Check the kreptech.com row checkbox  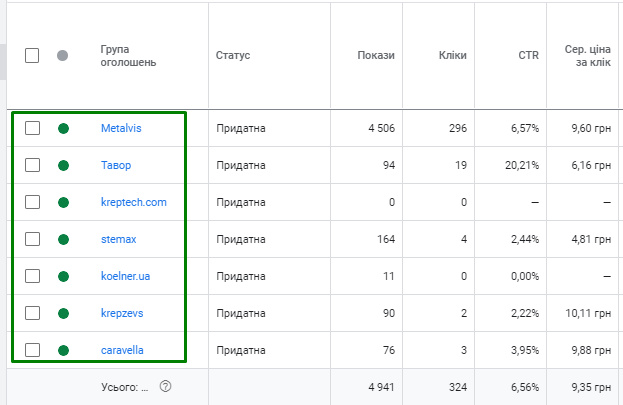[32, 202]
